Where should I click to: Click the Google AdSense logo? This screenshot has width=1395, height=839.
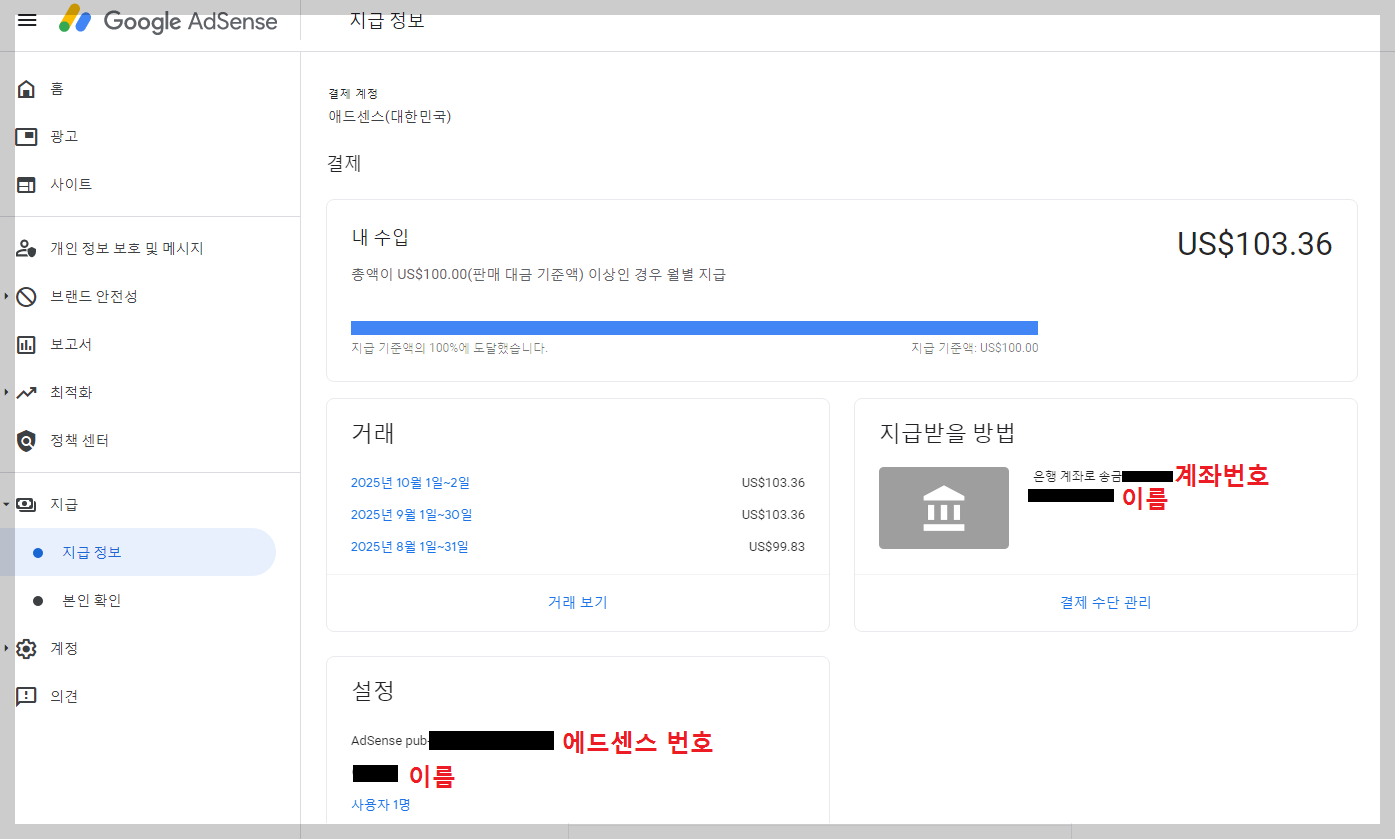tap(168, 20)
